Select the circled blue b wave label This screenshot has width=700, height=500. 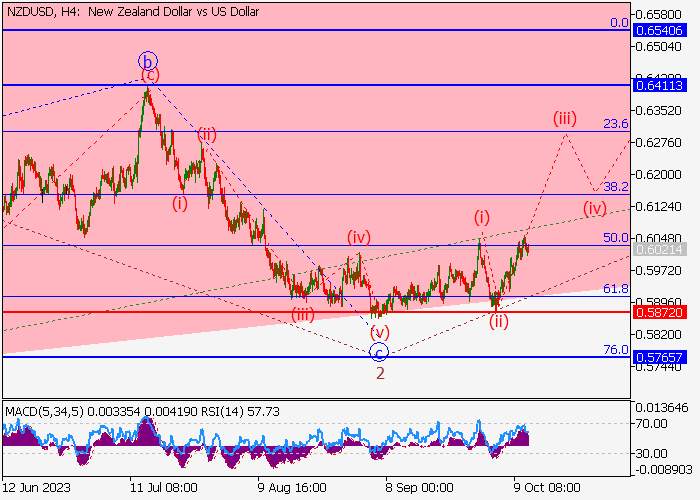(x=148, y=61)
